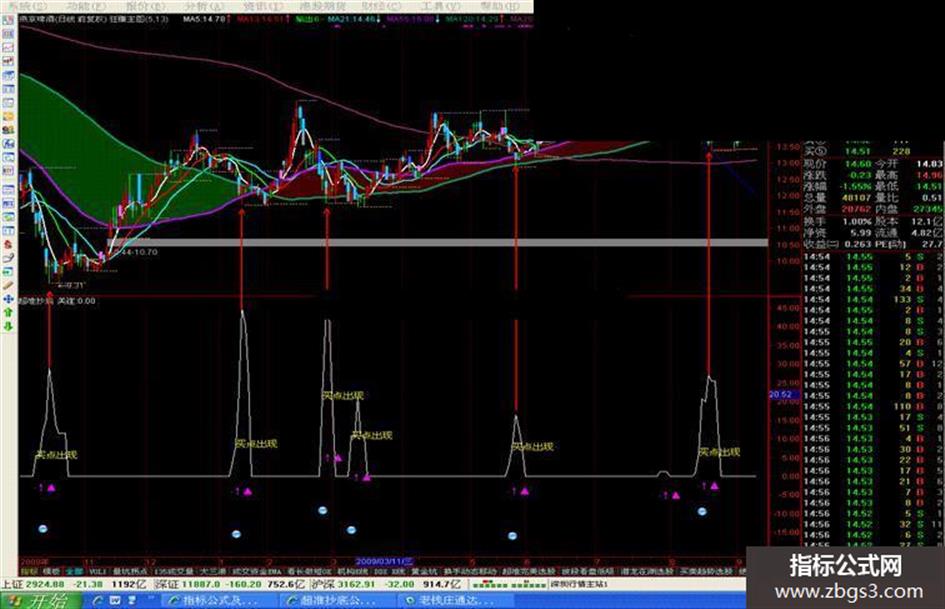Viewport: 945px width, 609px height.
Task: Switch to the 指标 tab at chart bottom
Action: (x=29, y=571)
